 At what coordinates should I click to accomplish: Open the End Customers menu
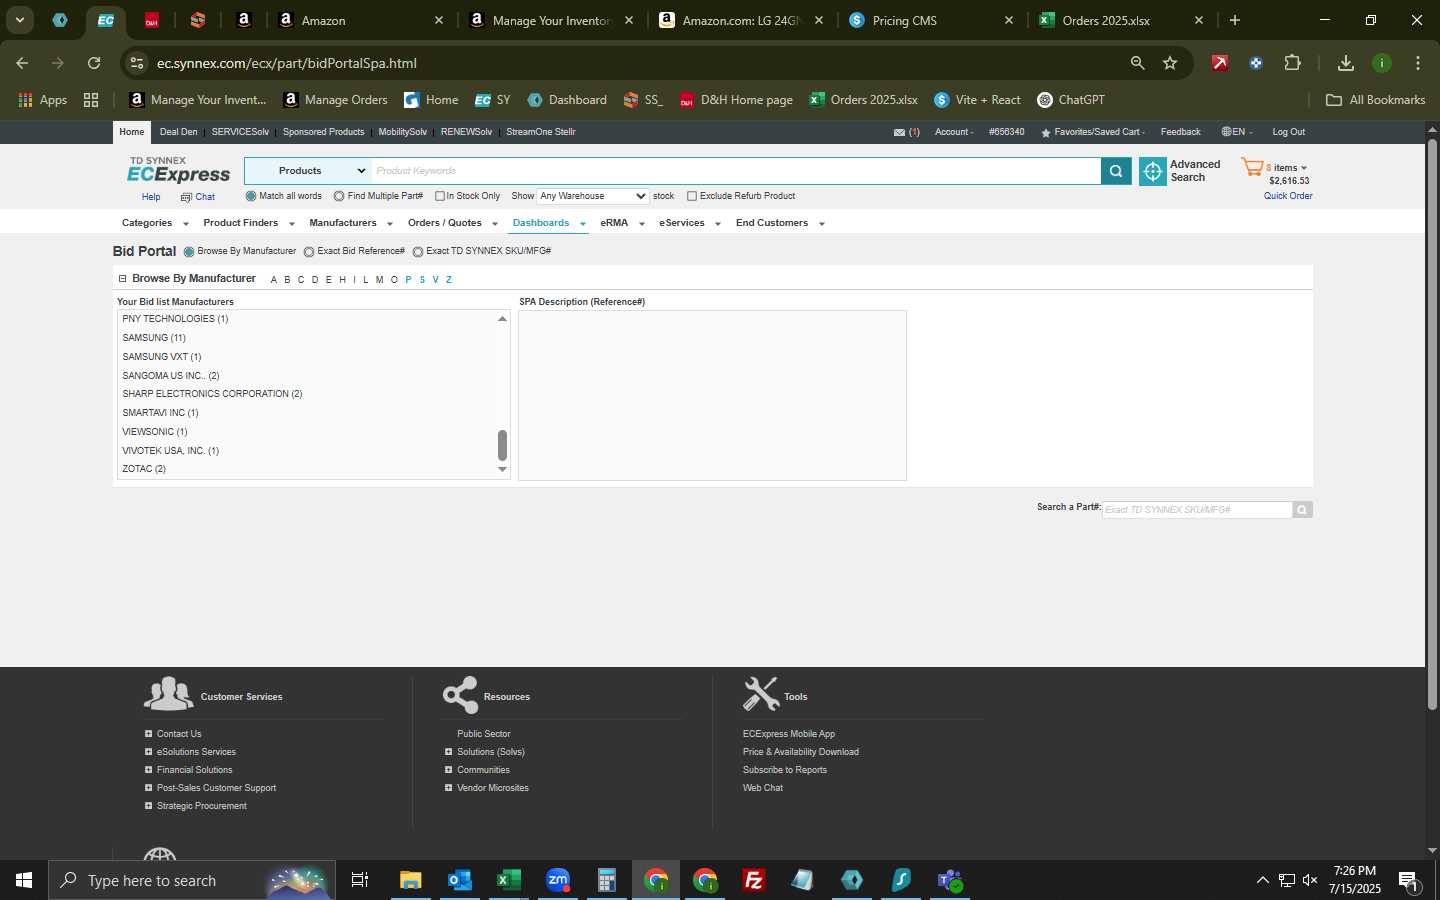coord(780,223)
